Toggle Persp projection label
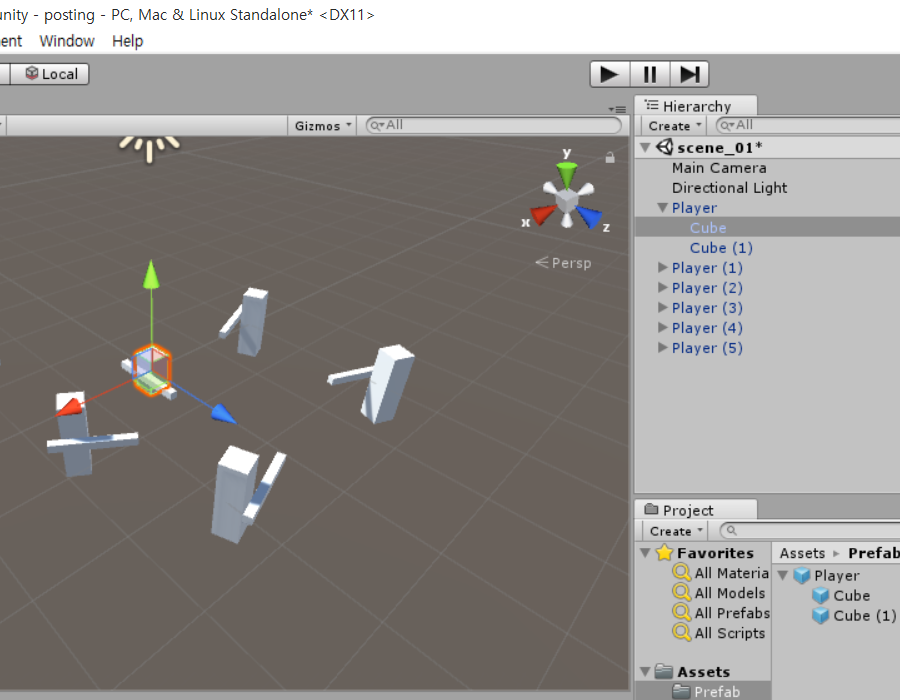Viewport: 900px width, 700px height. coord(563,263)
